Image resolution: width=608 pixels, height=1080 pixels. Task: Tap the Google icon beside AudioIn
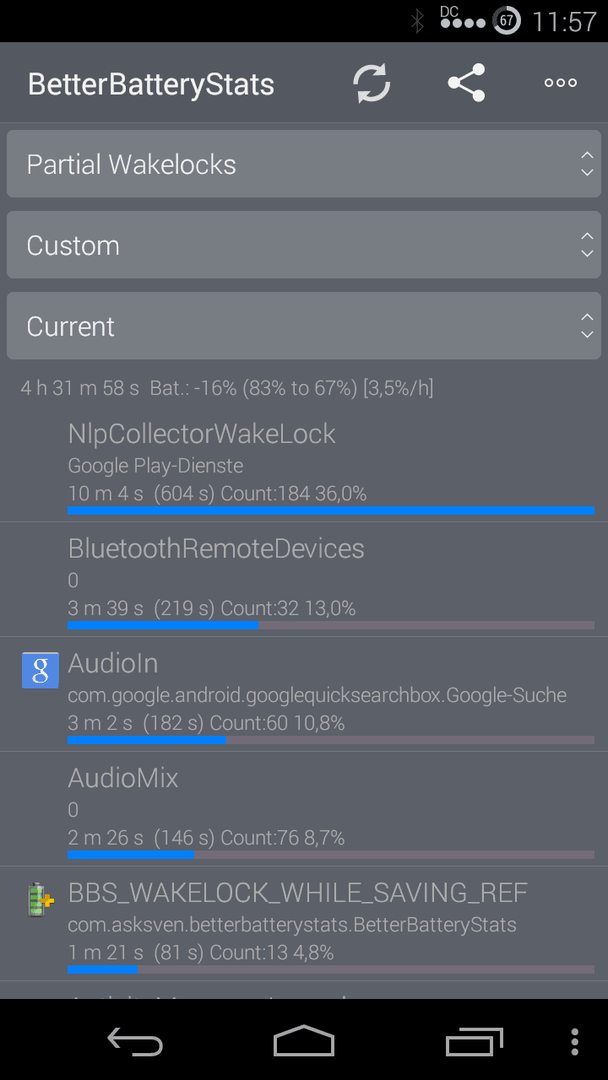pyautogui.click(x=40, y=670)
